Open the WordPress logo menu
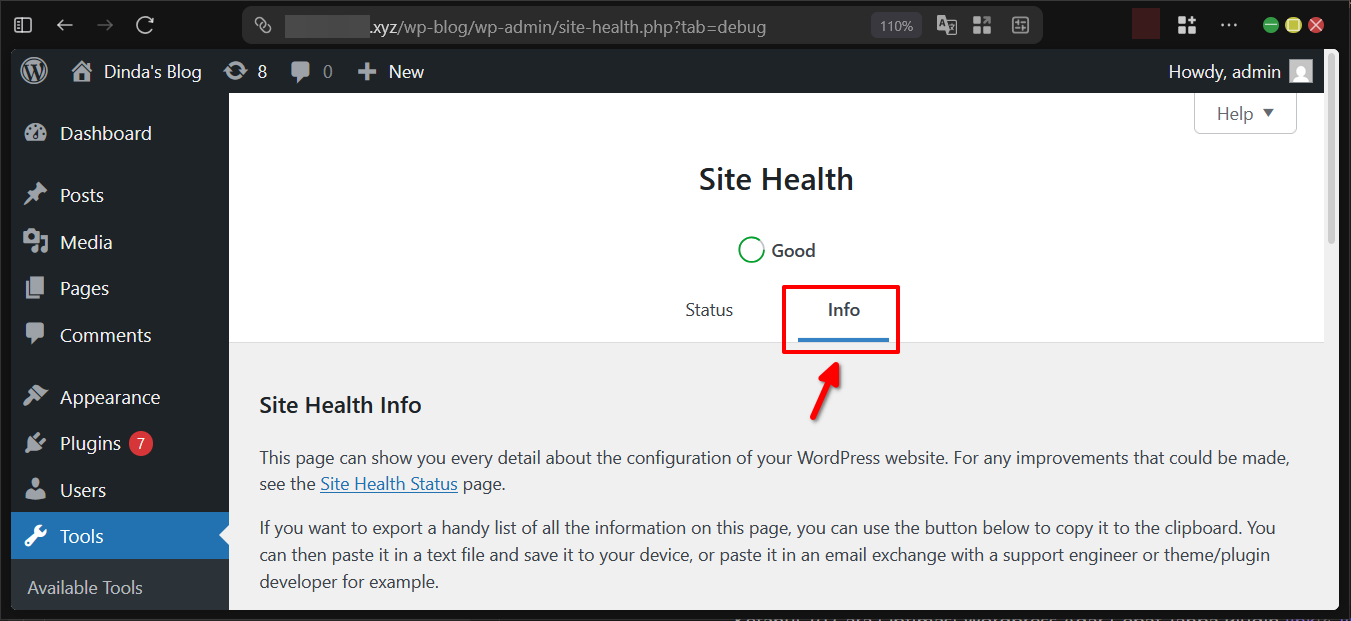The width and height of the screenshot is (1351, 621). (x=33, y=70)
